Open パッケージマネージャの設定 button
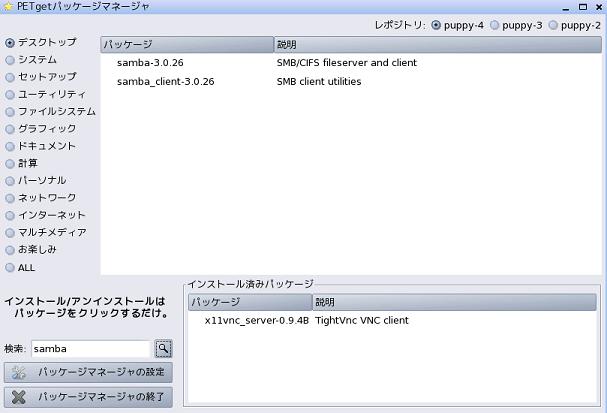Screen dimensions: 607x413 point(88,372)
